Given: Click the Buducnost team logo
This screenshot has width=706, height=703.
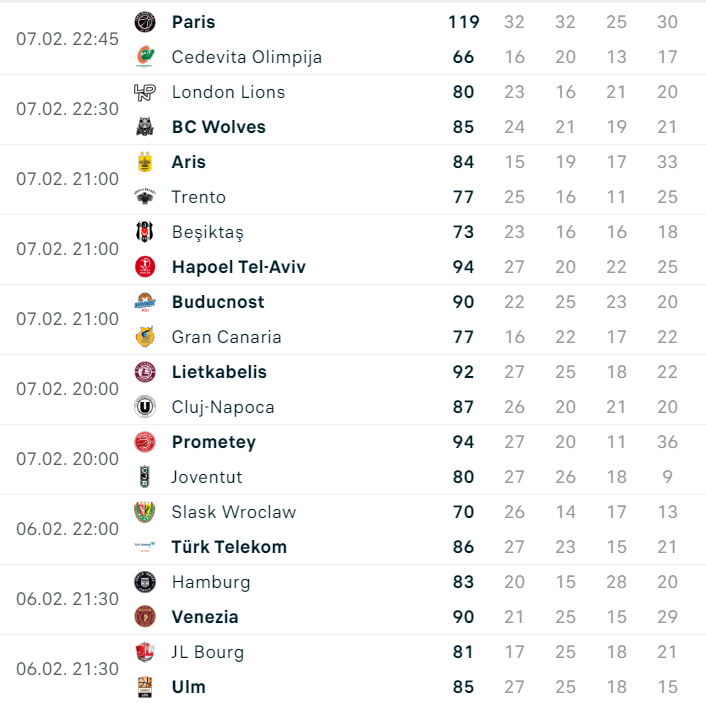Looking at the screenshot, I should coord(145,302).
